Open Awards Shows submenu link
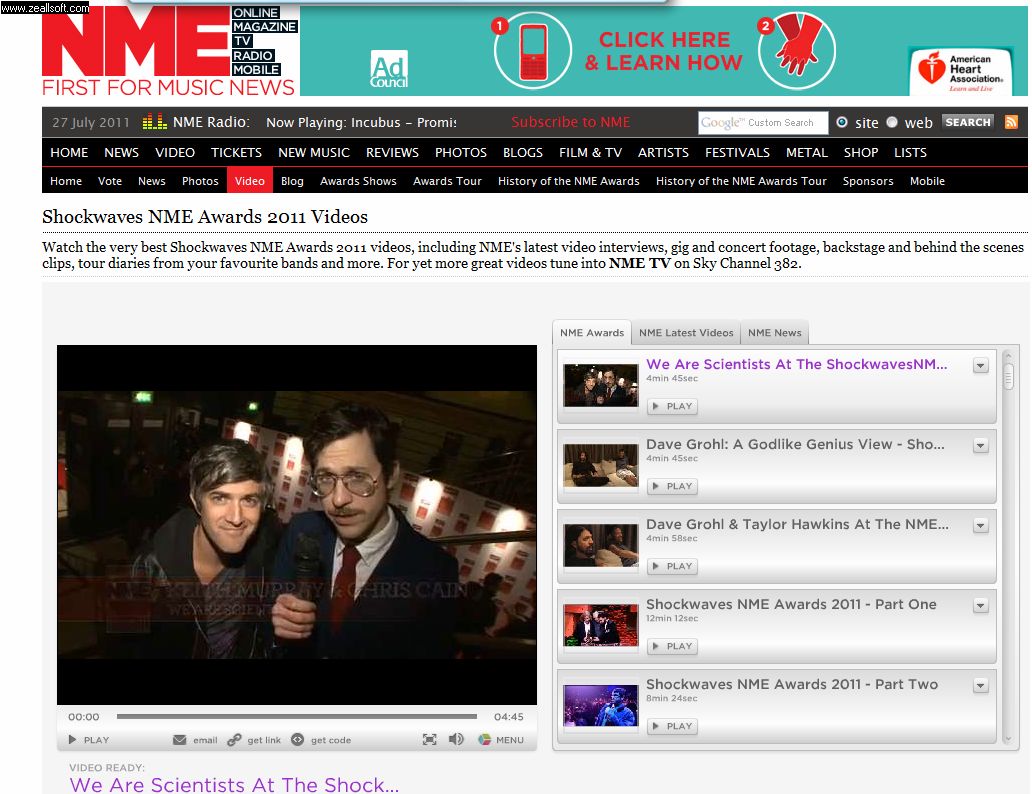Viewport: 1032px width, 794px height. [358, 181]
